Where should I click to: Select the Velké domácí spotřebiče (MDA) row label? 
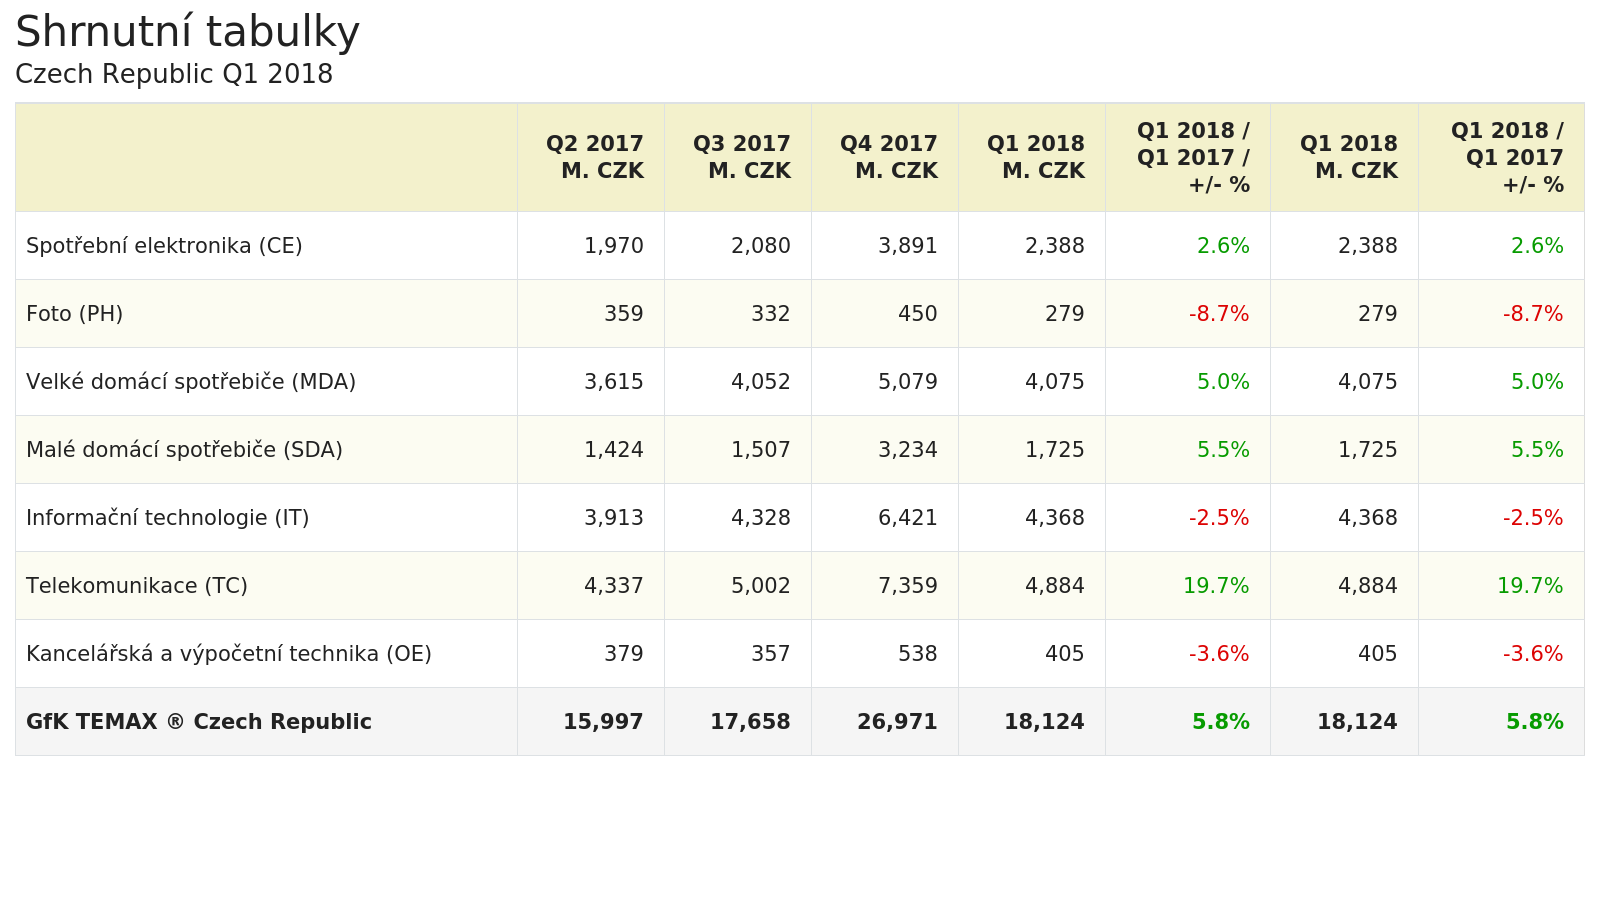pos(191,382)
